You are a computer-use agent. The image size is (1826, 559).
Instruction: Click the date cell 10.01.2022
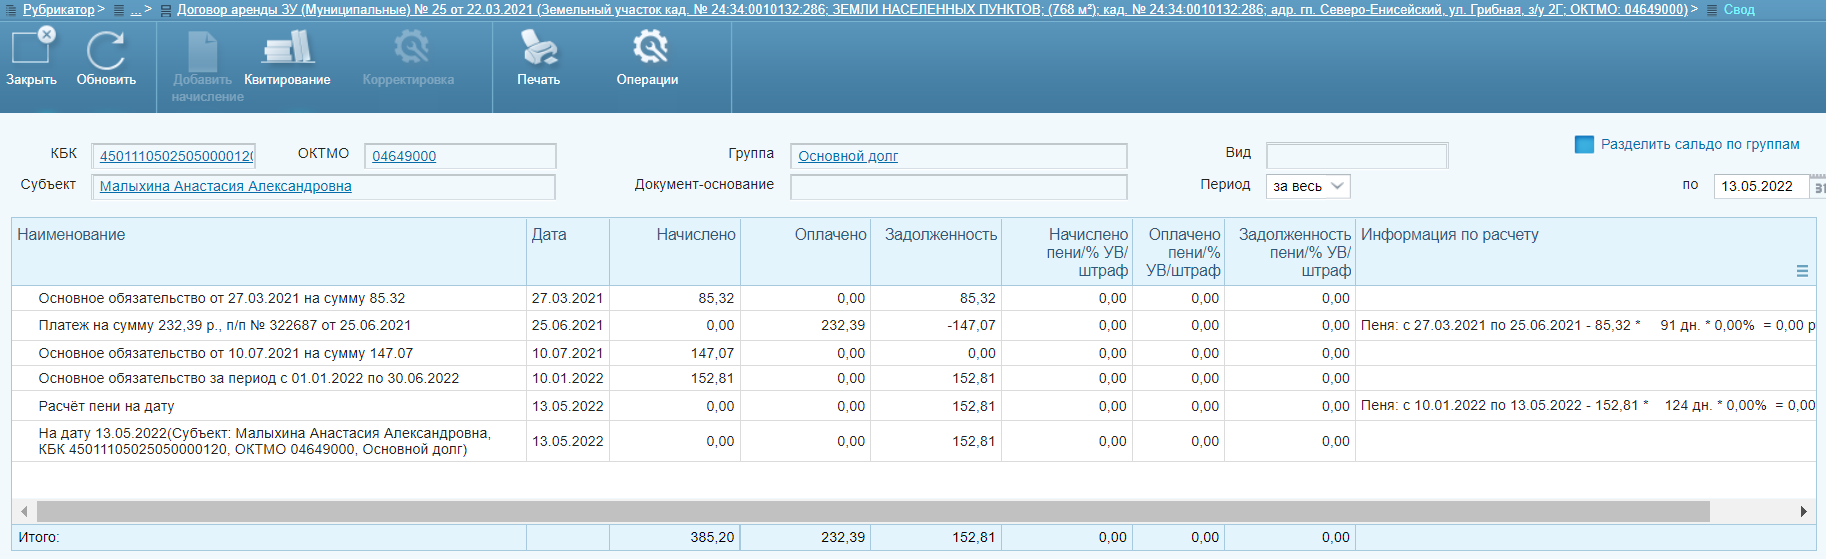tap(568, 378)
